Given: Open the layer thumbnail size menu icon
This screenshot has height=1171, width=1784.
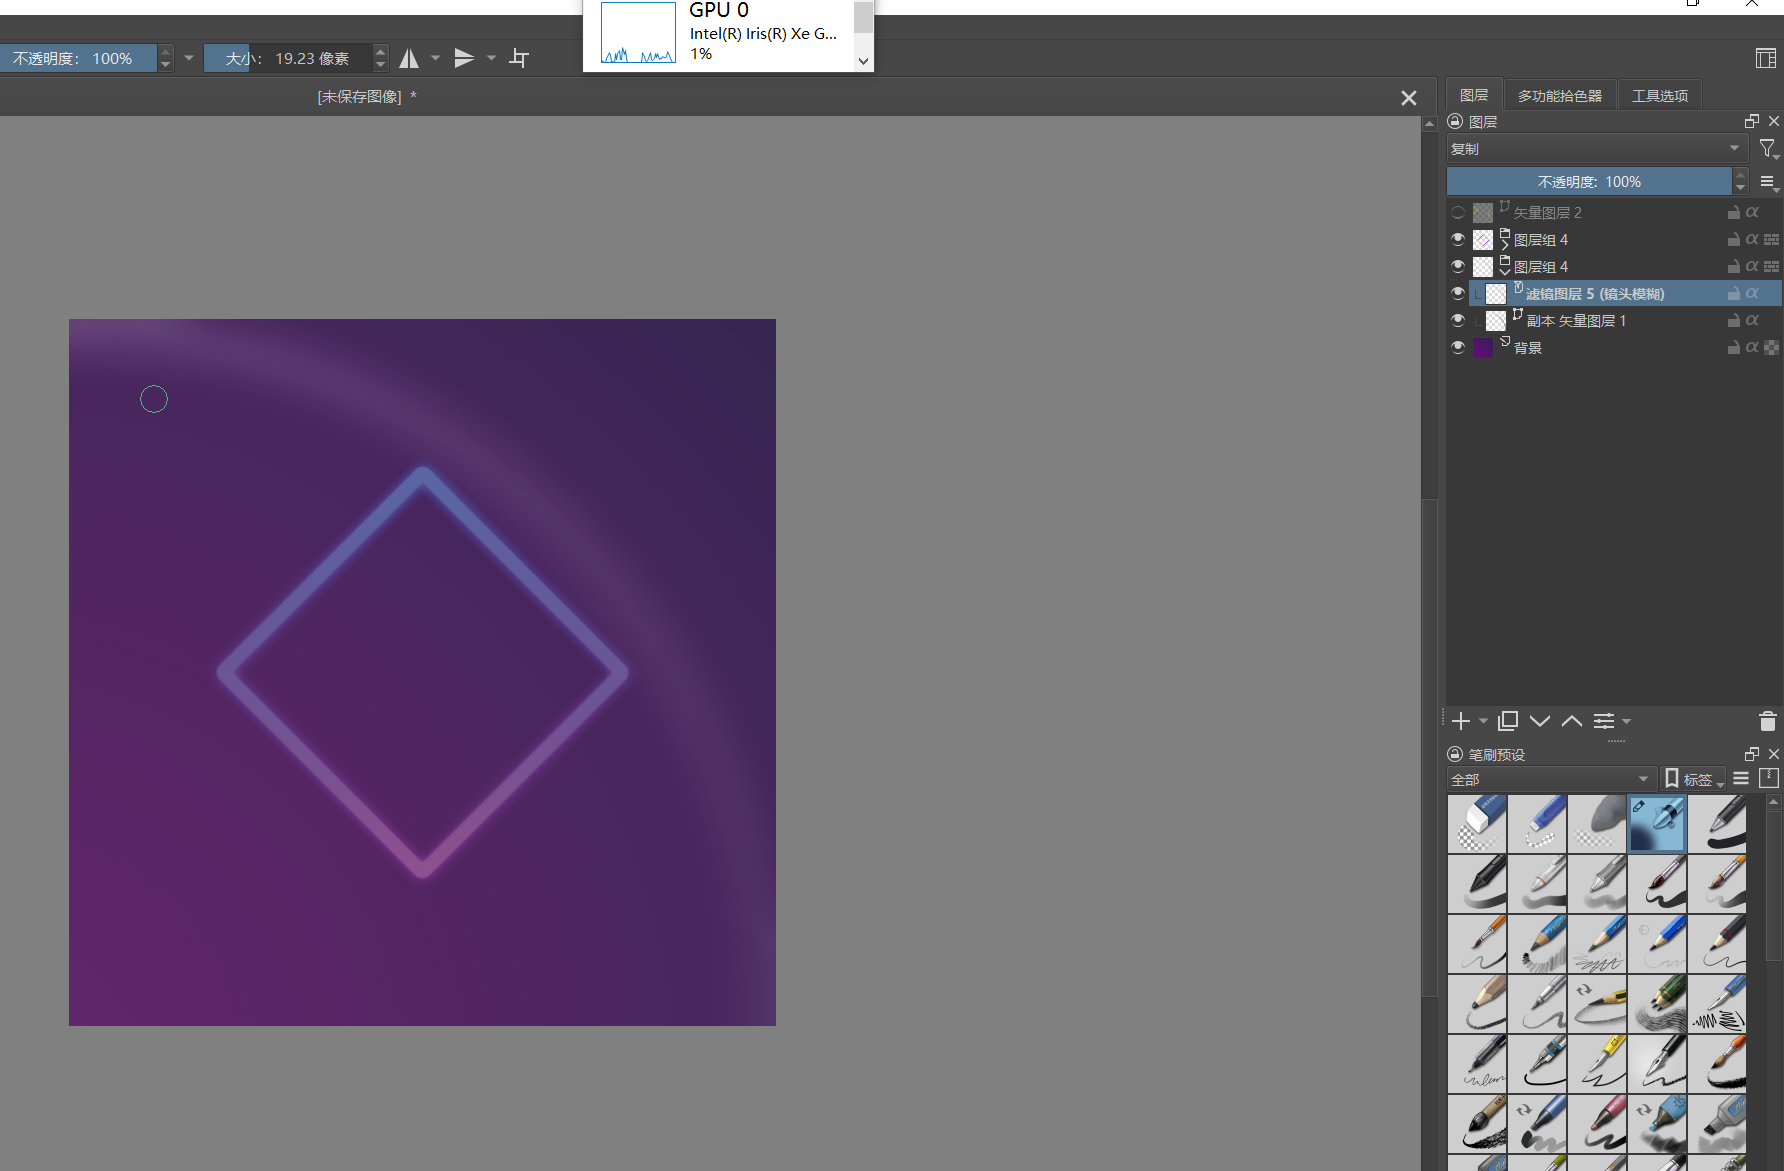Looking at the screenshot, I should (x=1768, y=182).
